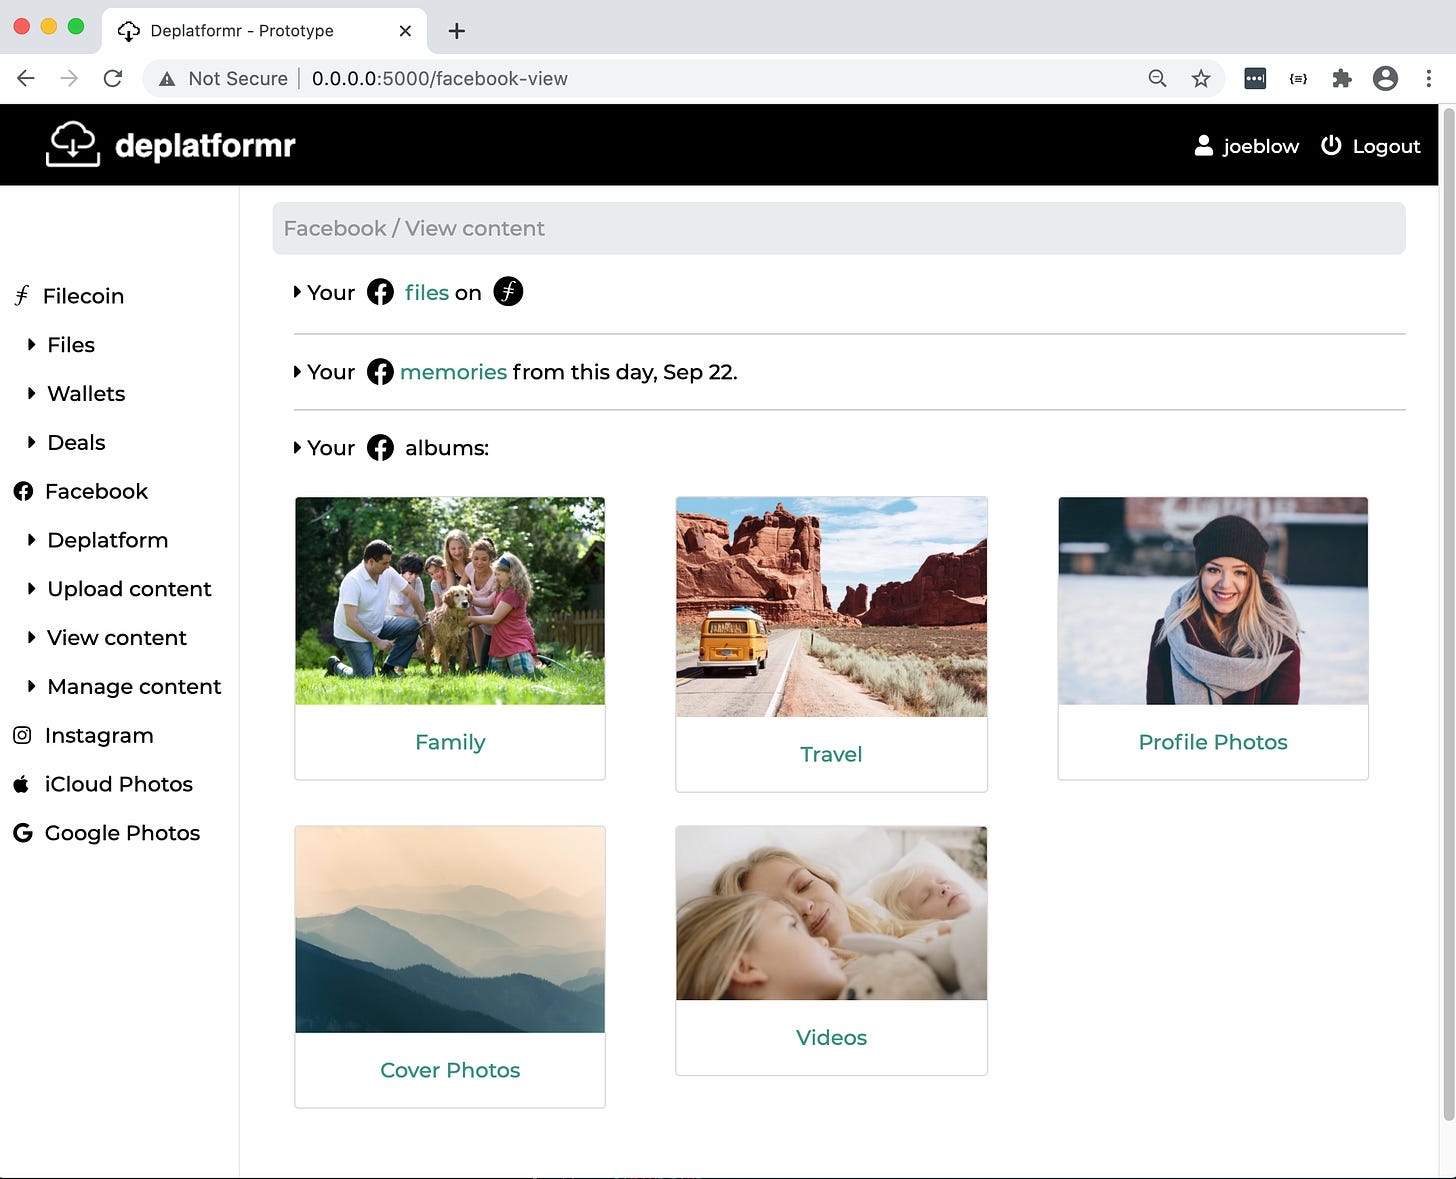Bookmark this page with the star icon
Screen dimensions: 1456x1179
(x=1201, y=79)
